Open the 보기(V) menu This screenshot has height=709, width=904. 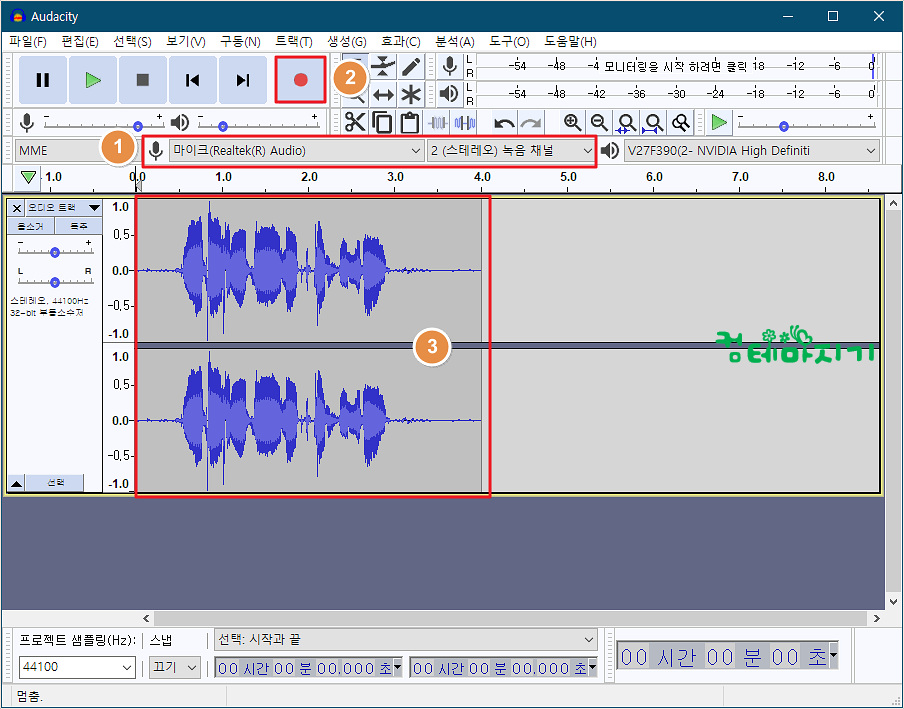tap(186, 42)
